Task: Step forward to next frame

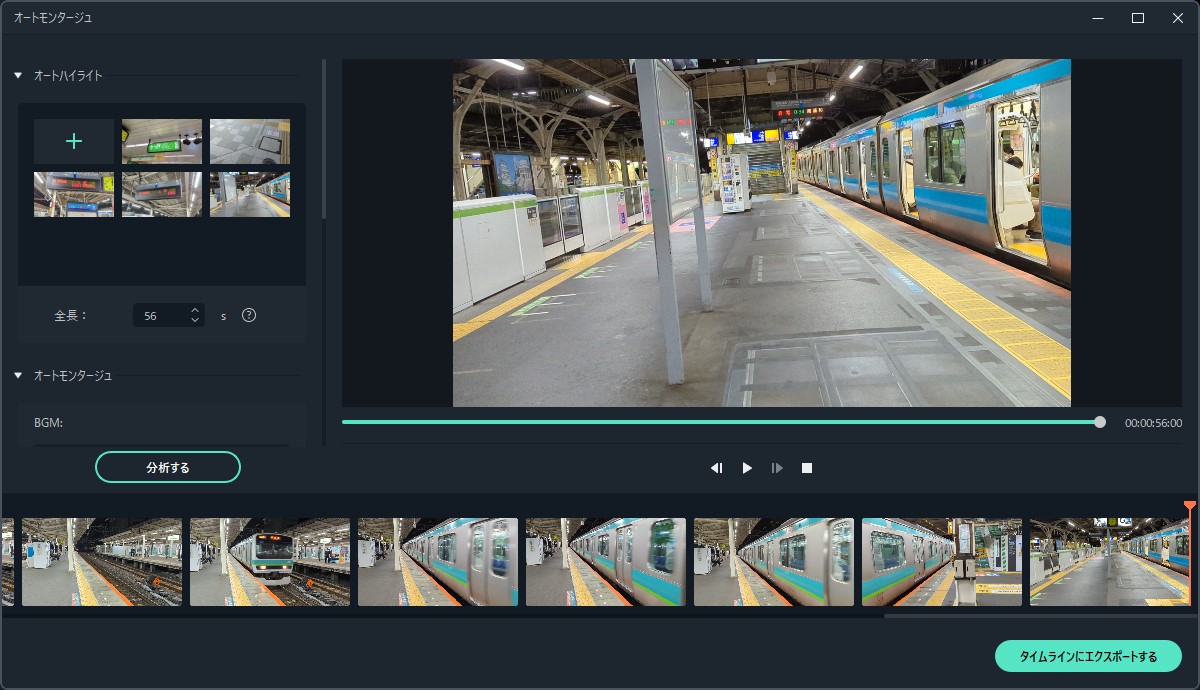Action: tap(777, 468)
